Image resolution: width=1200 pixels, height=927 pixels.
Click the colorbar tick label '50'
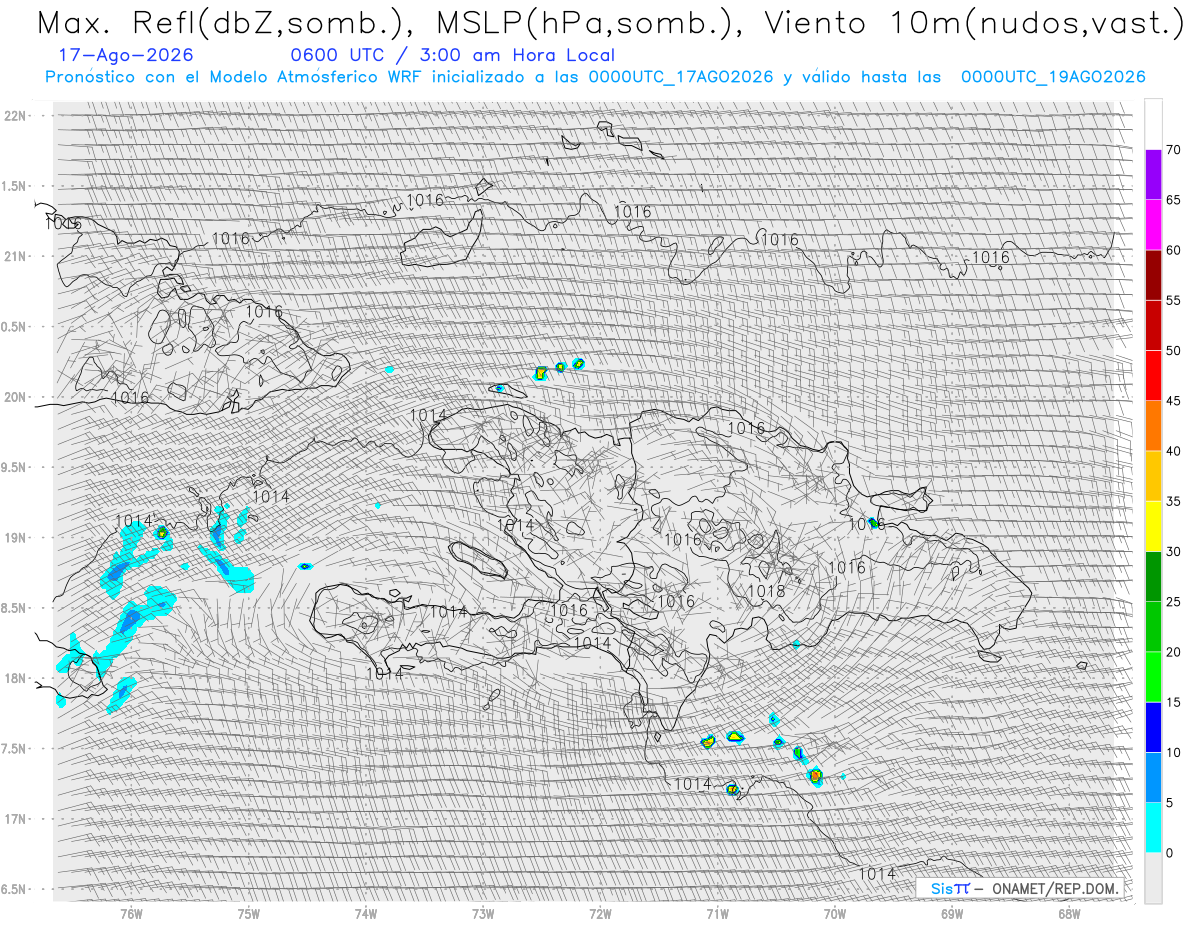pos(1173,351)
